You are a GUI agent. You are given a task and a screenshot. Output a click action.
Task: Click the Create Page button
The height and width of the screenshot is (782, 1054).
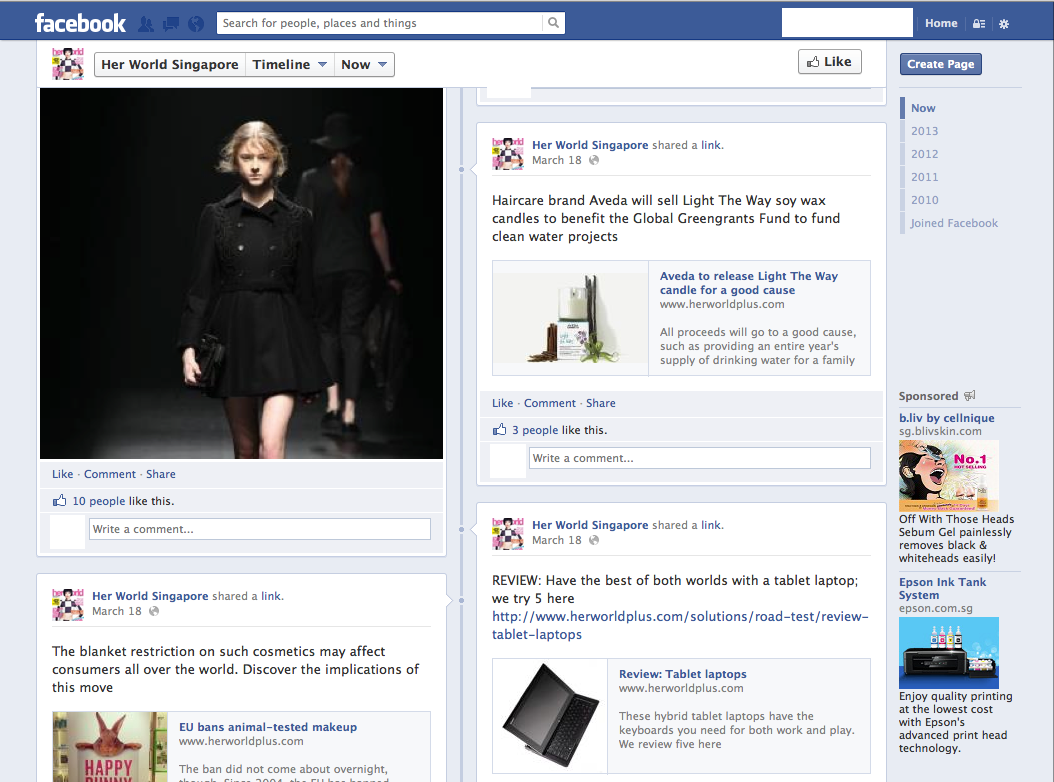pyautogui.click(x=940, y=64)
